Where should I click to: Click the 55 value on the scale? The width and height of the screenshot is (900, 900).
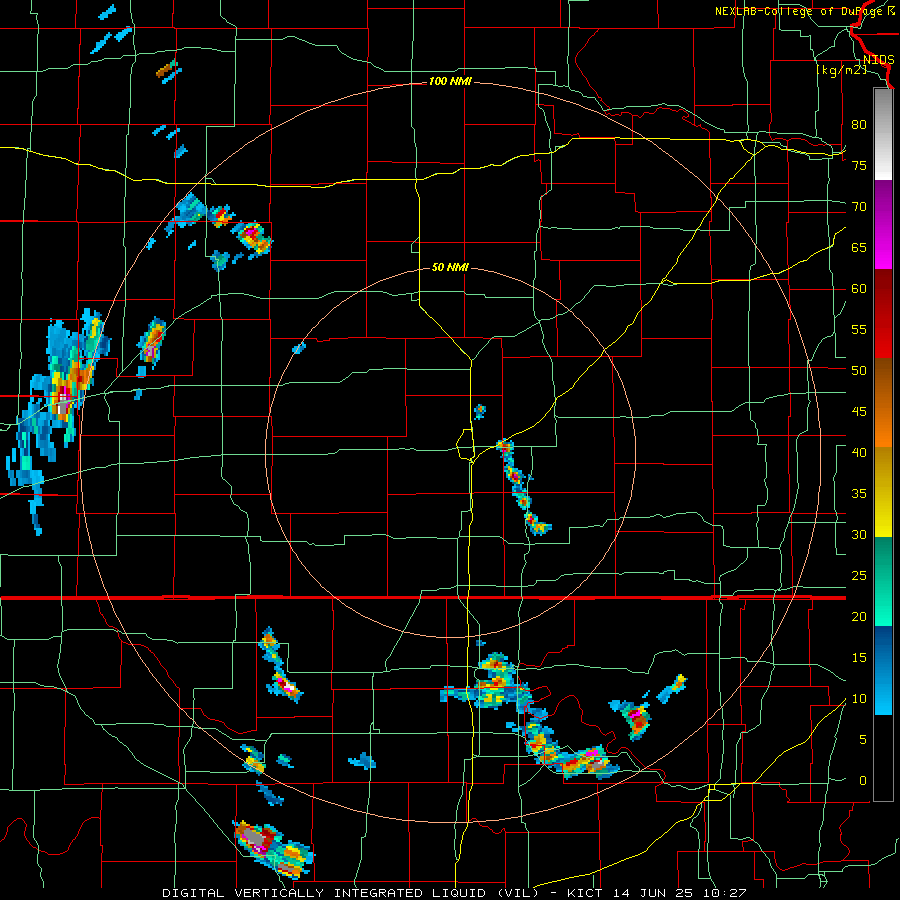pyautogui.click(x=859, y=329)
